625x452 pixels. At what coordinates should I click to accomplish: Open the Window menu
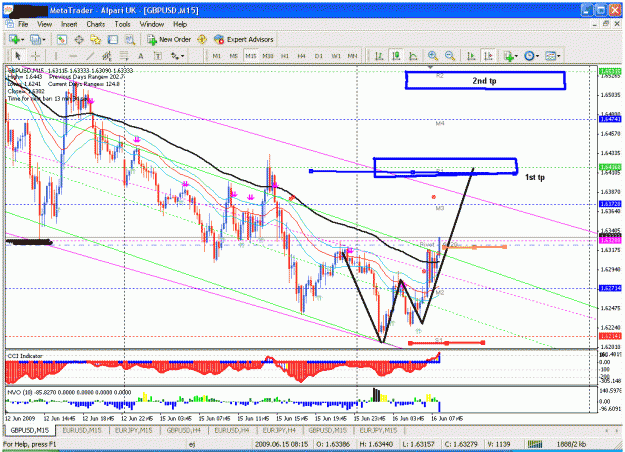coord(152,24)
